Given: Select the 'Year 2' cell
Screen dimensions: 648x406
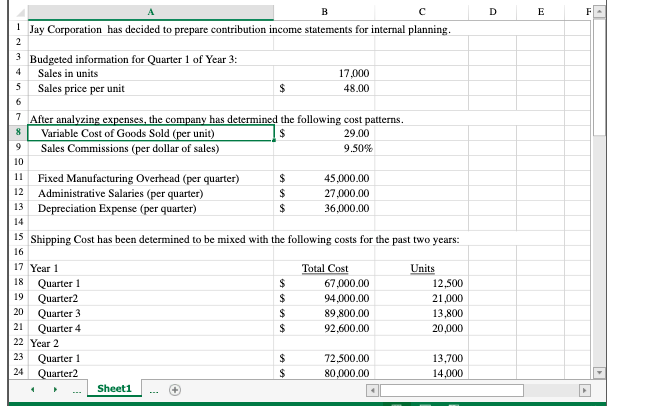Looking at the screenshot, I should (x=150, y=343).
